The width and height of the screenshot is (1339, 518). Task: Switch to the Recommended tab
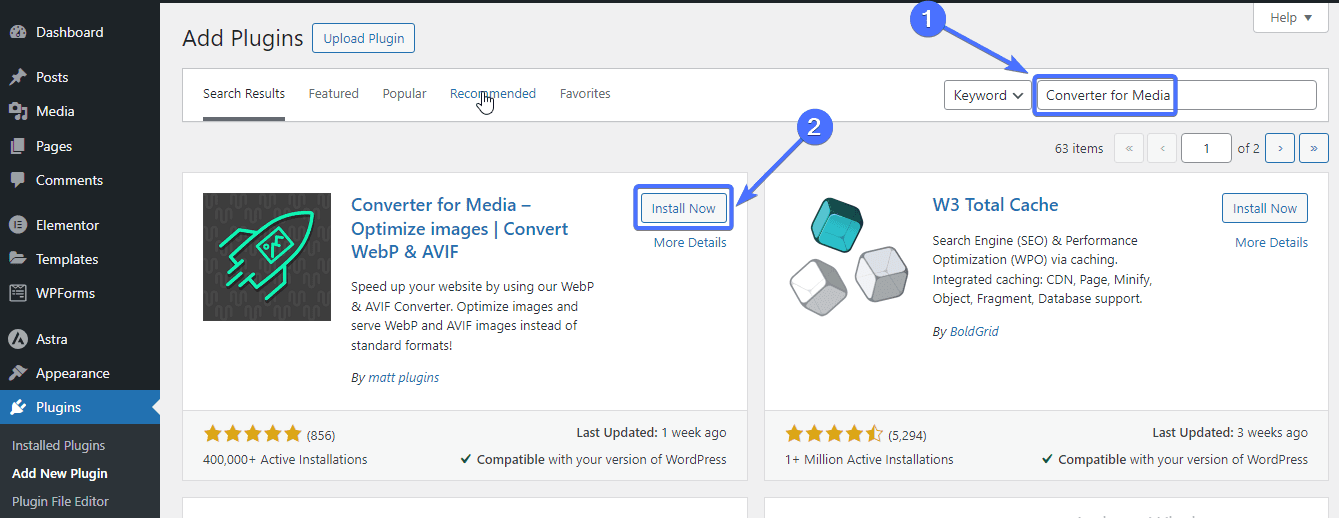tap(493, 94)
